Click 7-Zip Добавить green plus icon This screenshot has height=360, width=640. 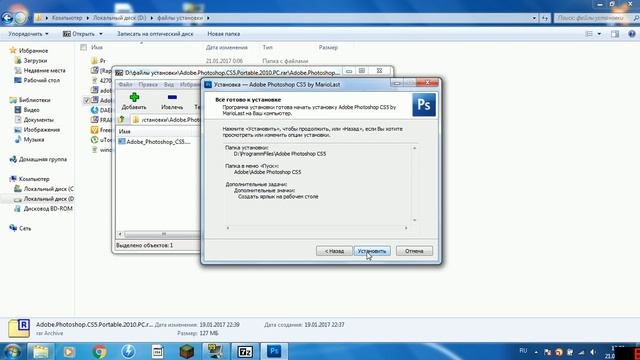point(134,98)
